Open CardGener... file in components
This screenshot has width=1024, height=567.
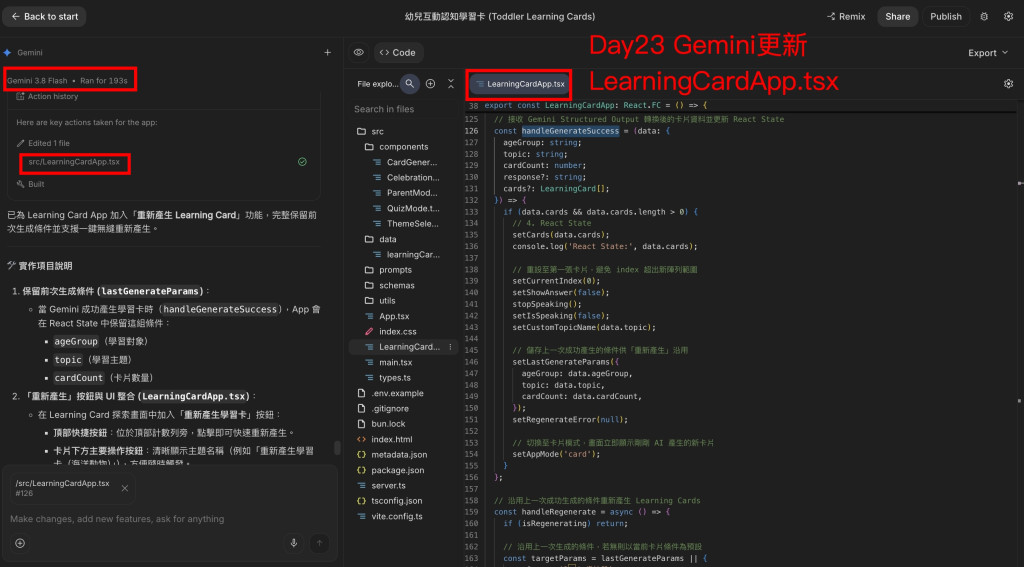[x=405, y=162]
